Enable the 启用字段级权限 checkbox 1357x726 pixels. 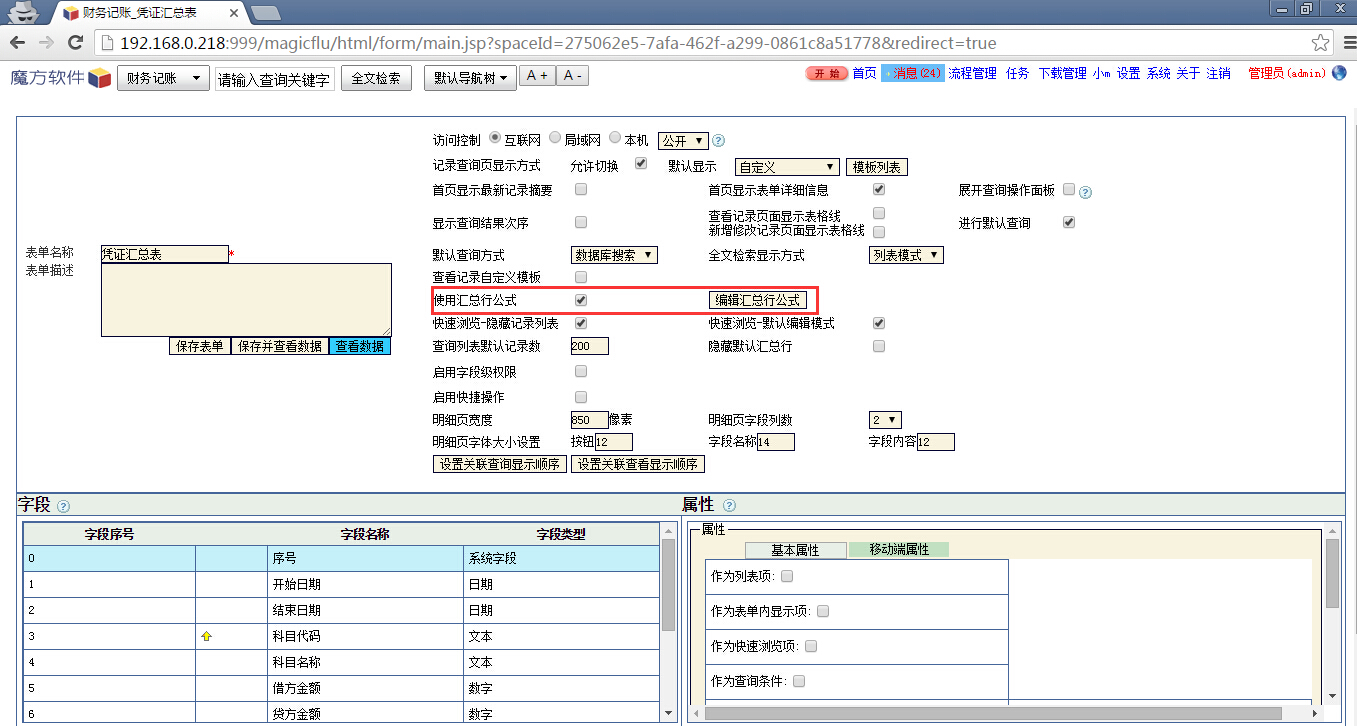click(x=581, y=371)
